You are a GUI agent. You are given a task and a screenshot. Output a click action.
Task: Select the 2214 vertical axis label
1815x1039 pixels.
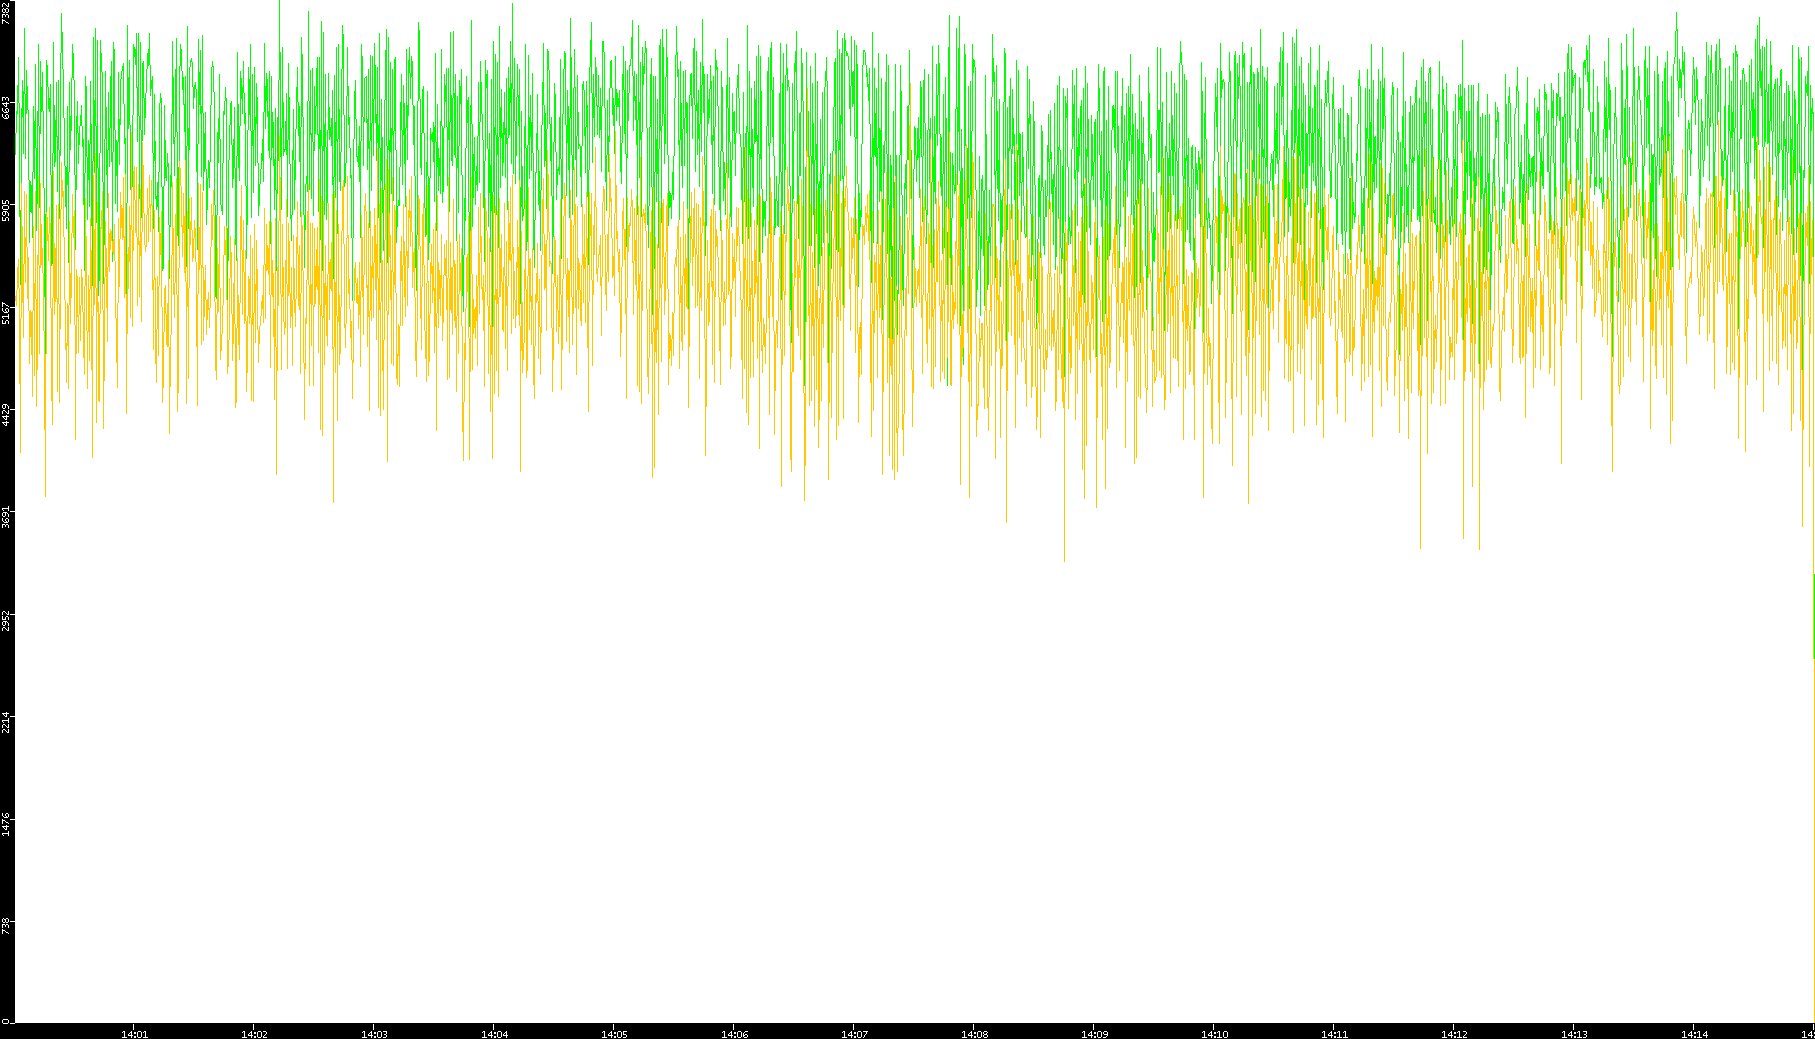point(7,721)
